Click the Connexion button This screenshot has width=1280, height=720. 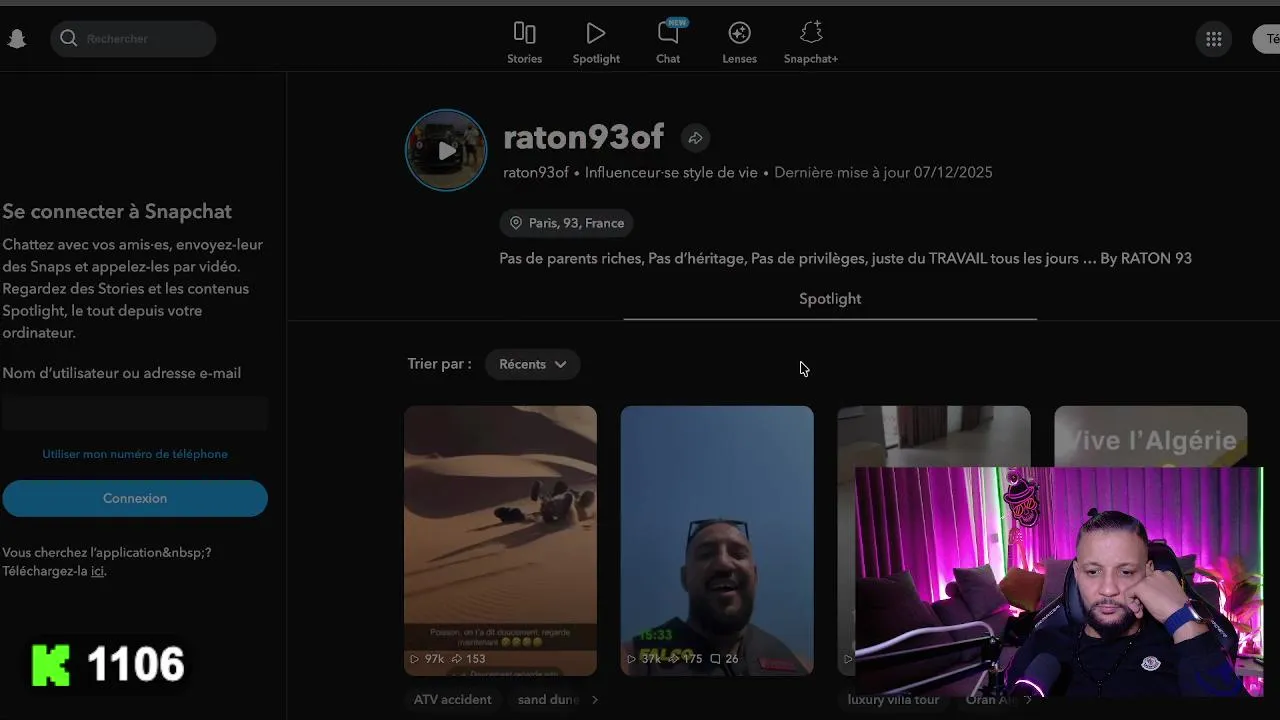click(x=135, y=498)
